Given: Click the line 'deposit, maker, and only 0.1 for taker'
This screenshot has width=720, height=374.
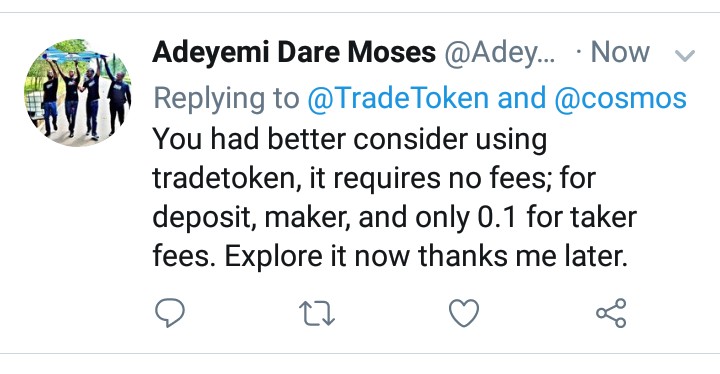Looking at the screenshot, I should click(x=394, y=217).
